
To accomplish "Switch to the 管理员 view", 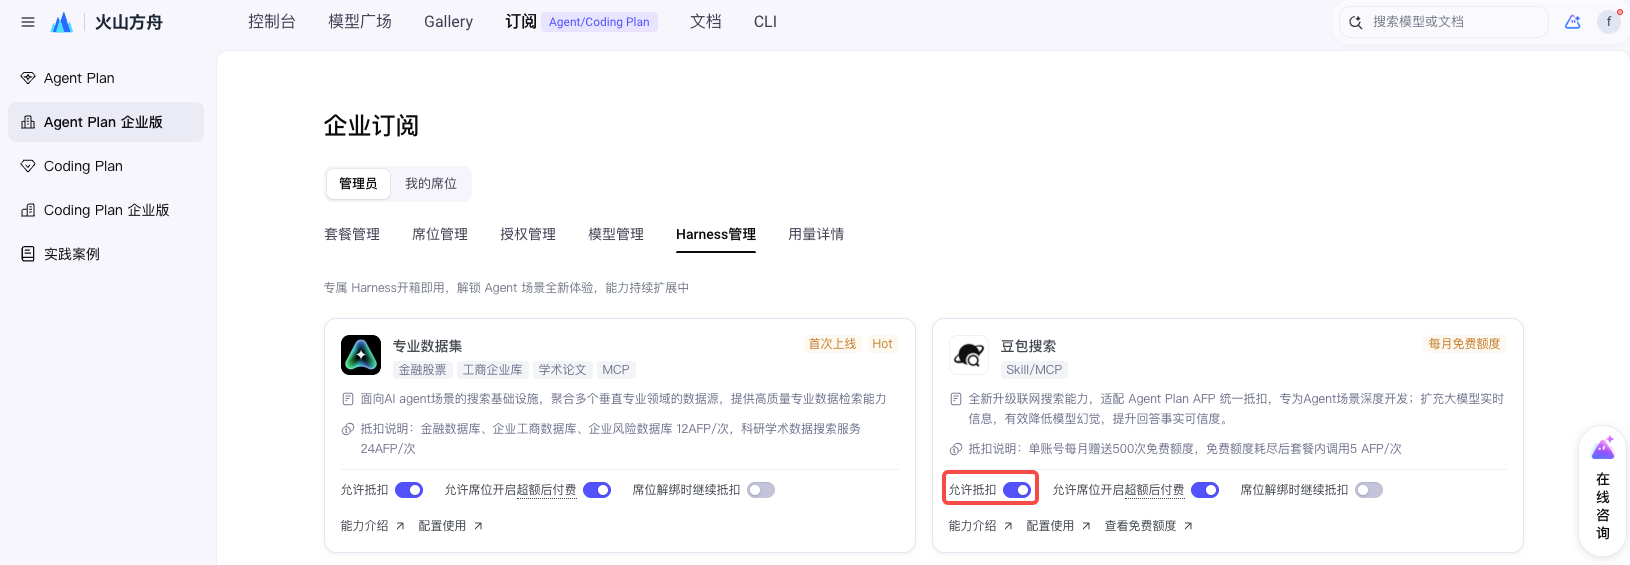I will 358,184.
